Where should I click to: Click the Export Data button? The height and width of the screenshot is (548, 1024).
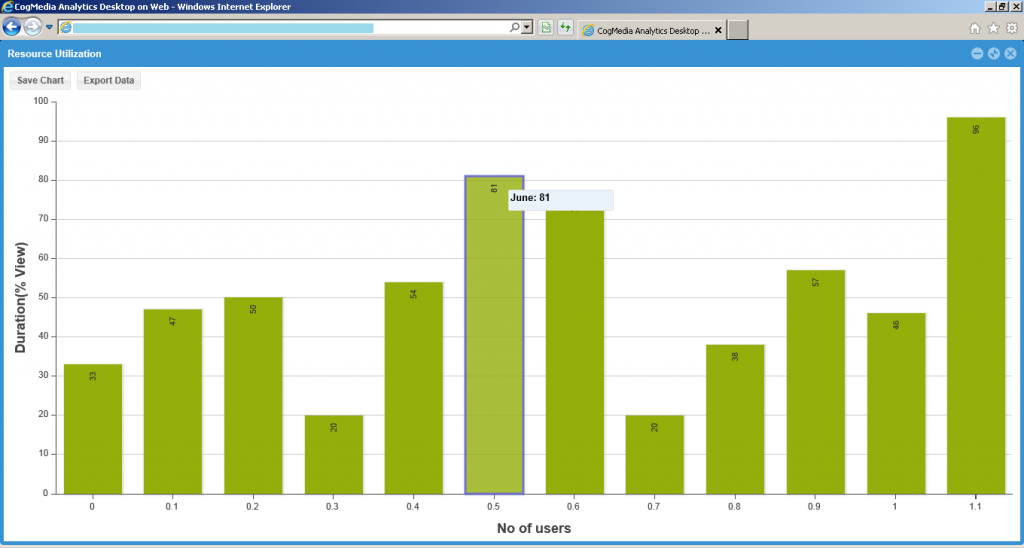(x=109, y=80)
